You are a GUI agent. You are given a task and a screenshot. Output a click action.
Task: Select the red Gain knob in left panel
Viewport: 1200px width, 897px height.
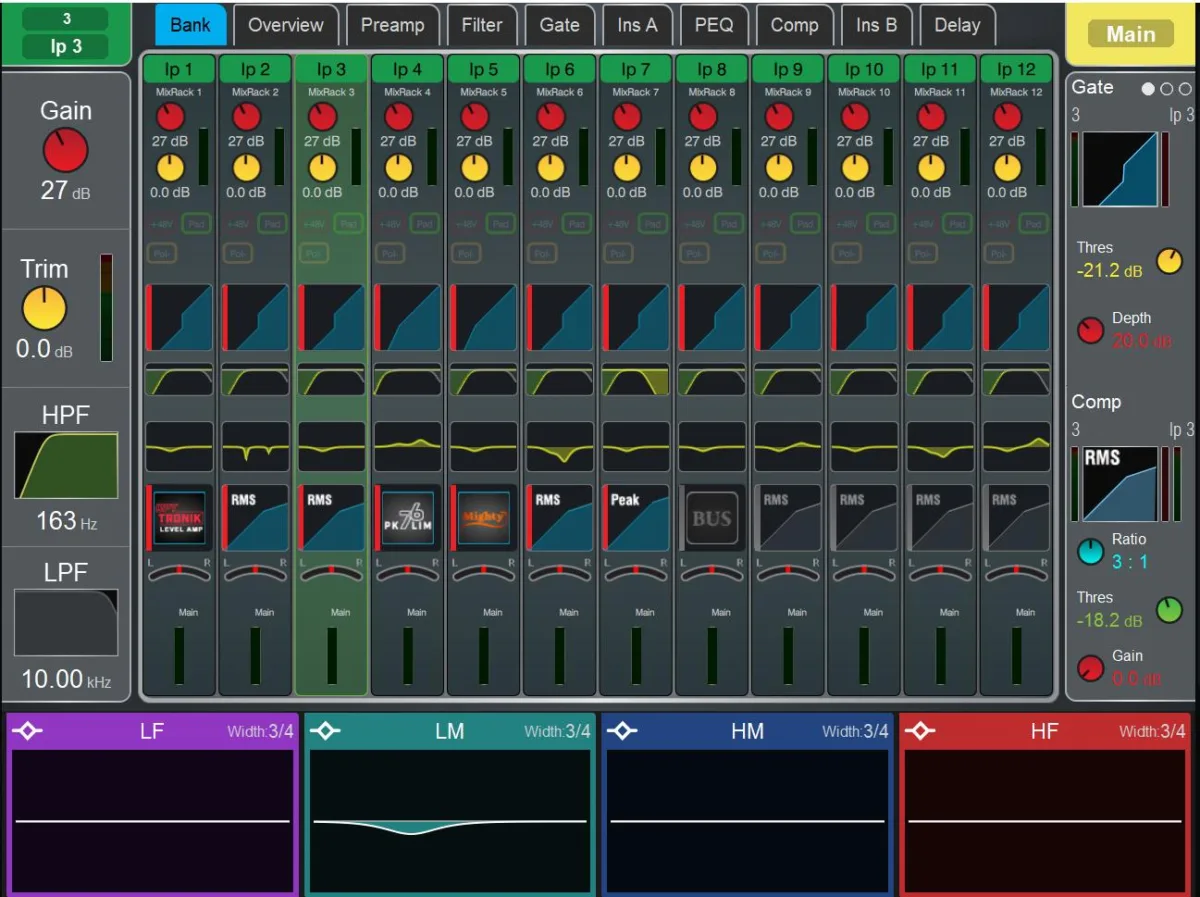[x=65, y=150]
